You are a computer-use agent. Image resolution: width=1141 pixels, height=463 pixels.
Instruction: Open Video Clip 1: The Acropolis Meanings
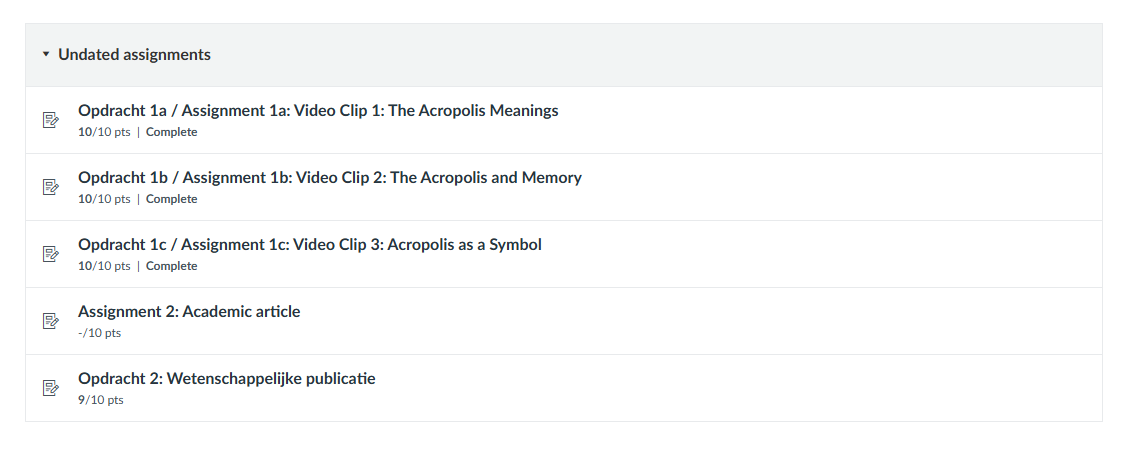(318, 111)
